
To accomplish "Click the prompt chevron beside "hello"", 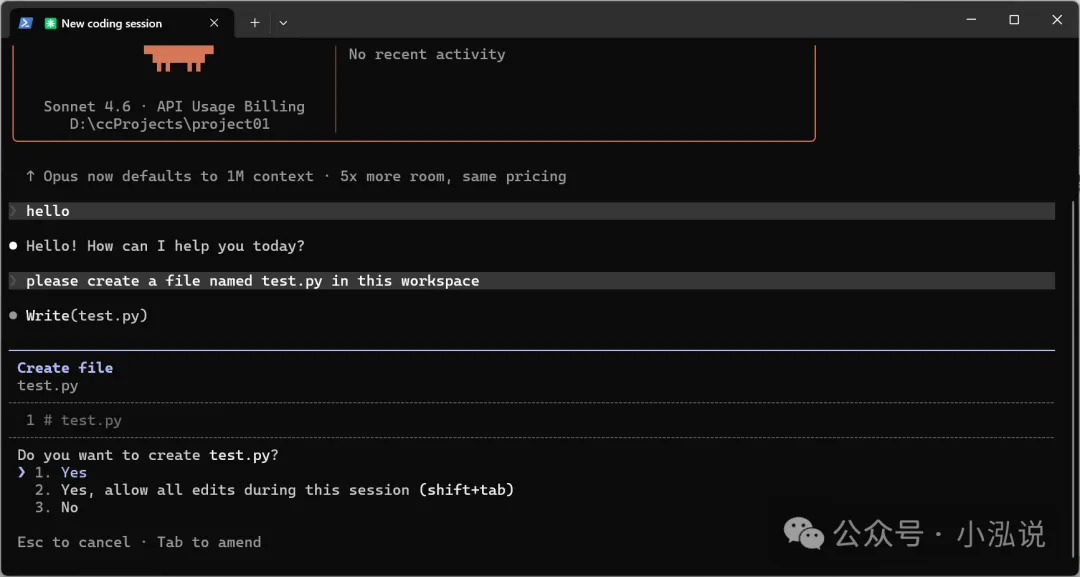I will (x=13, y=211).
